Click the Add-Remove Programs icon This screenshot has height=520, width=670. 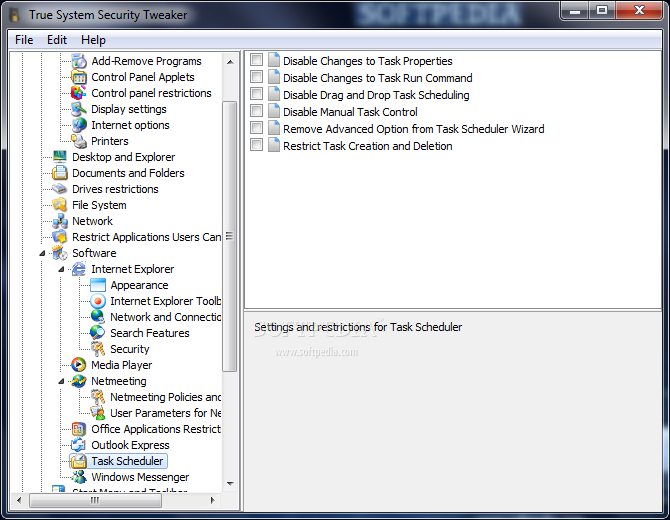pos(79,61)
